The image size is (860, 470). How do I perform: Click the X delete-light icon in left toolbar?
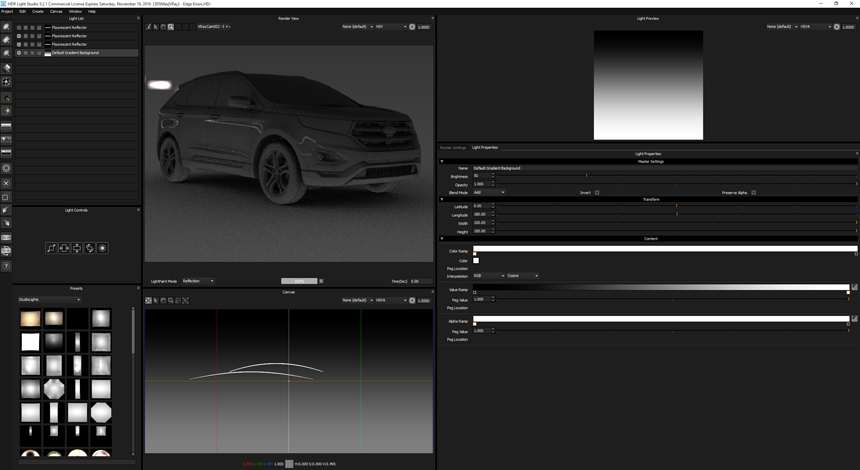[6, 183]
